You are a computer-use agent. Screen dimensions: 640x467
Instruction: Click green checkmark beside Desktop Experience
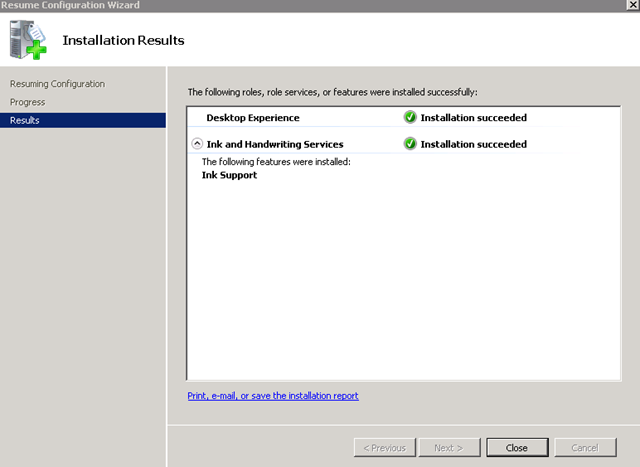[x=410, y=117]
